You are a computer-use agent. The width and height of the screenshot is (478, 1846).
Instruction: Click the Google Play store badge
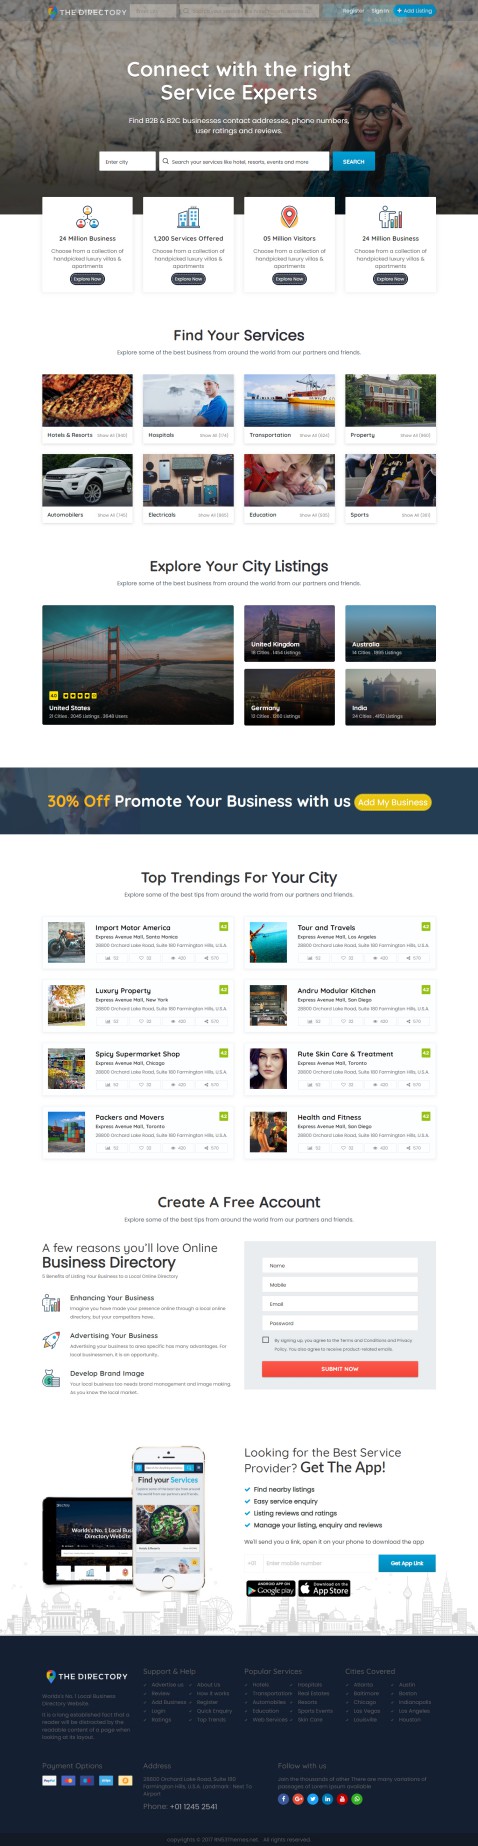click(271, 1588)
